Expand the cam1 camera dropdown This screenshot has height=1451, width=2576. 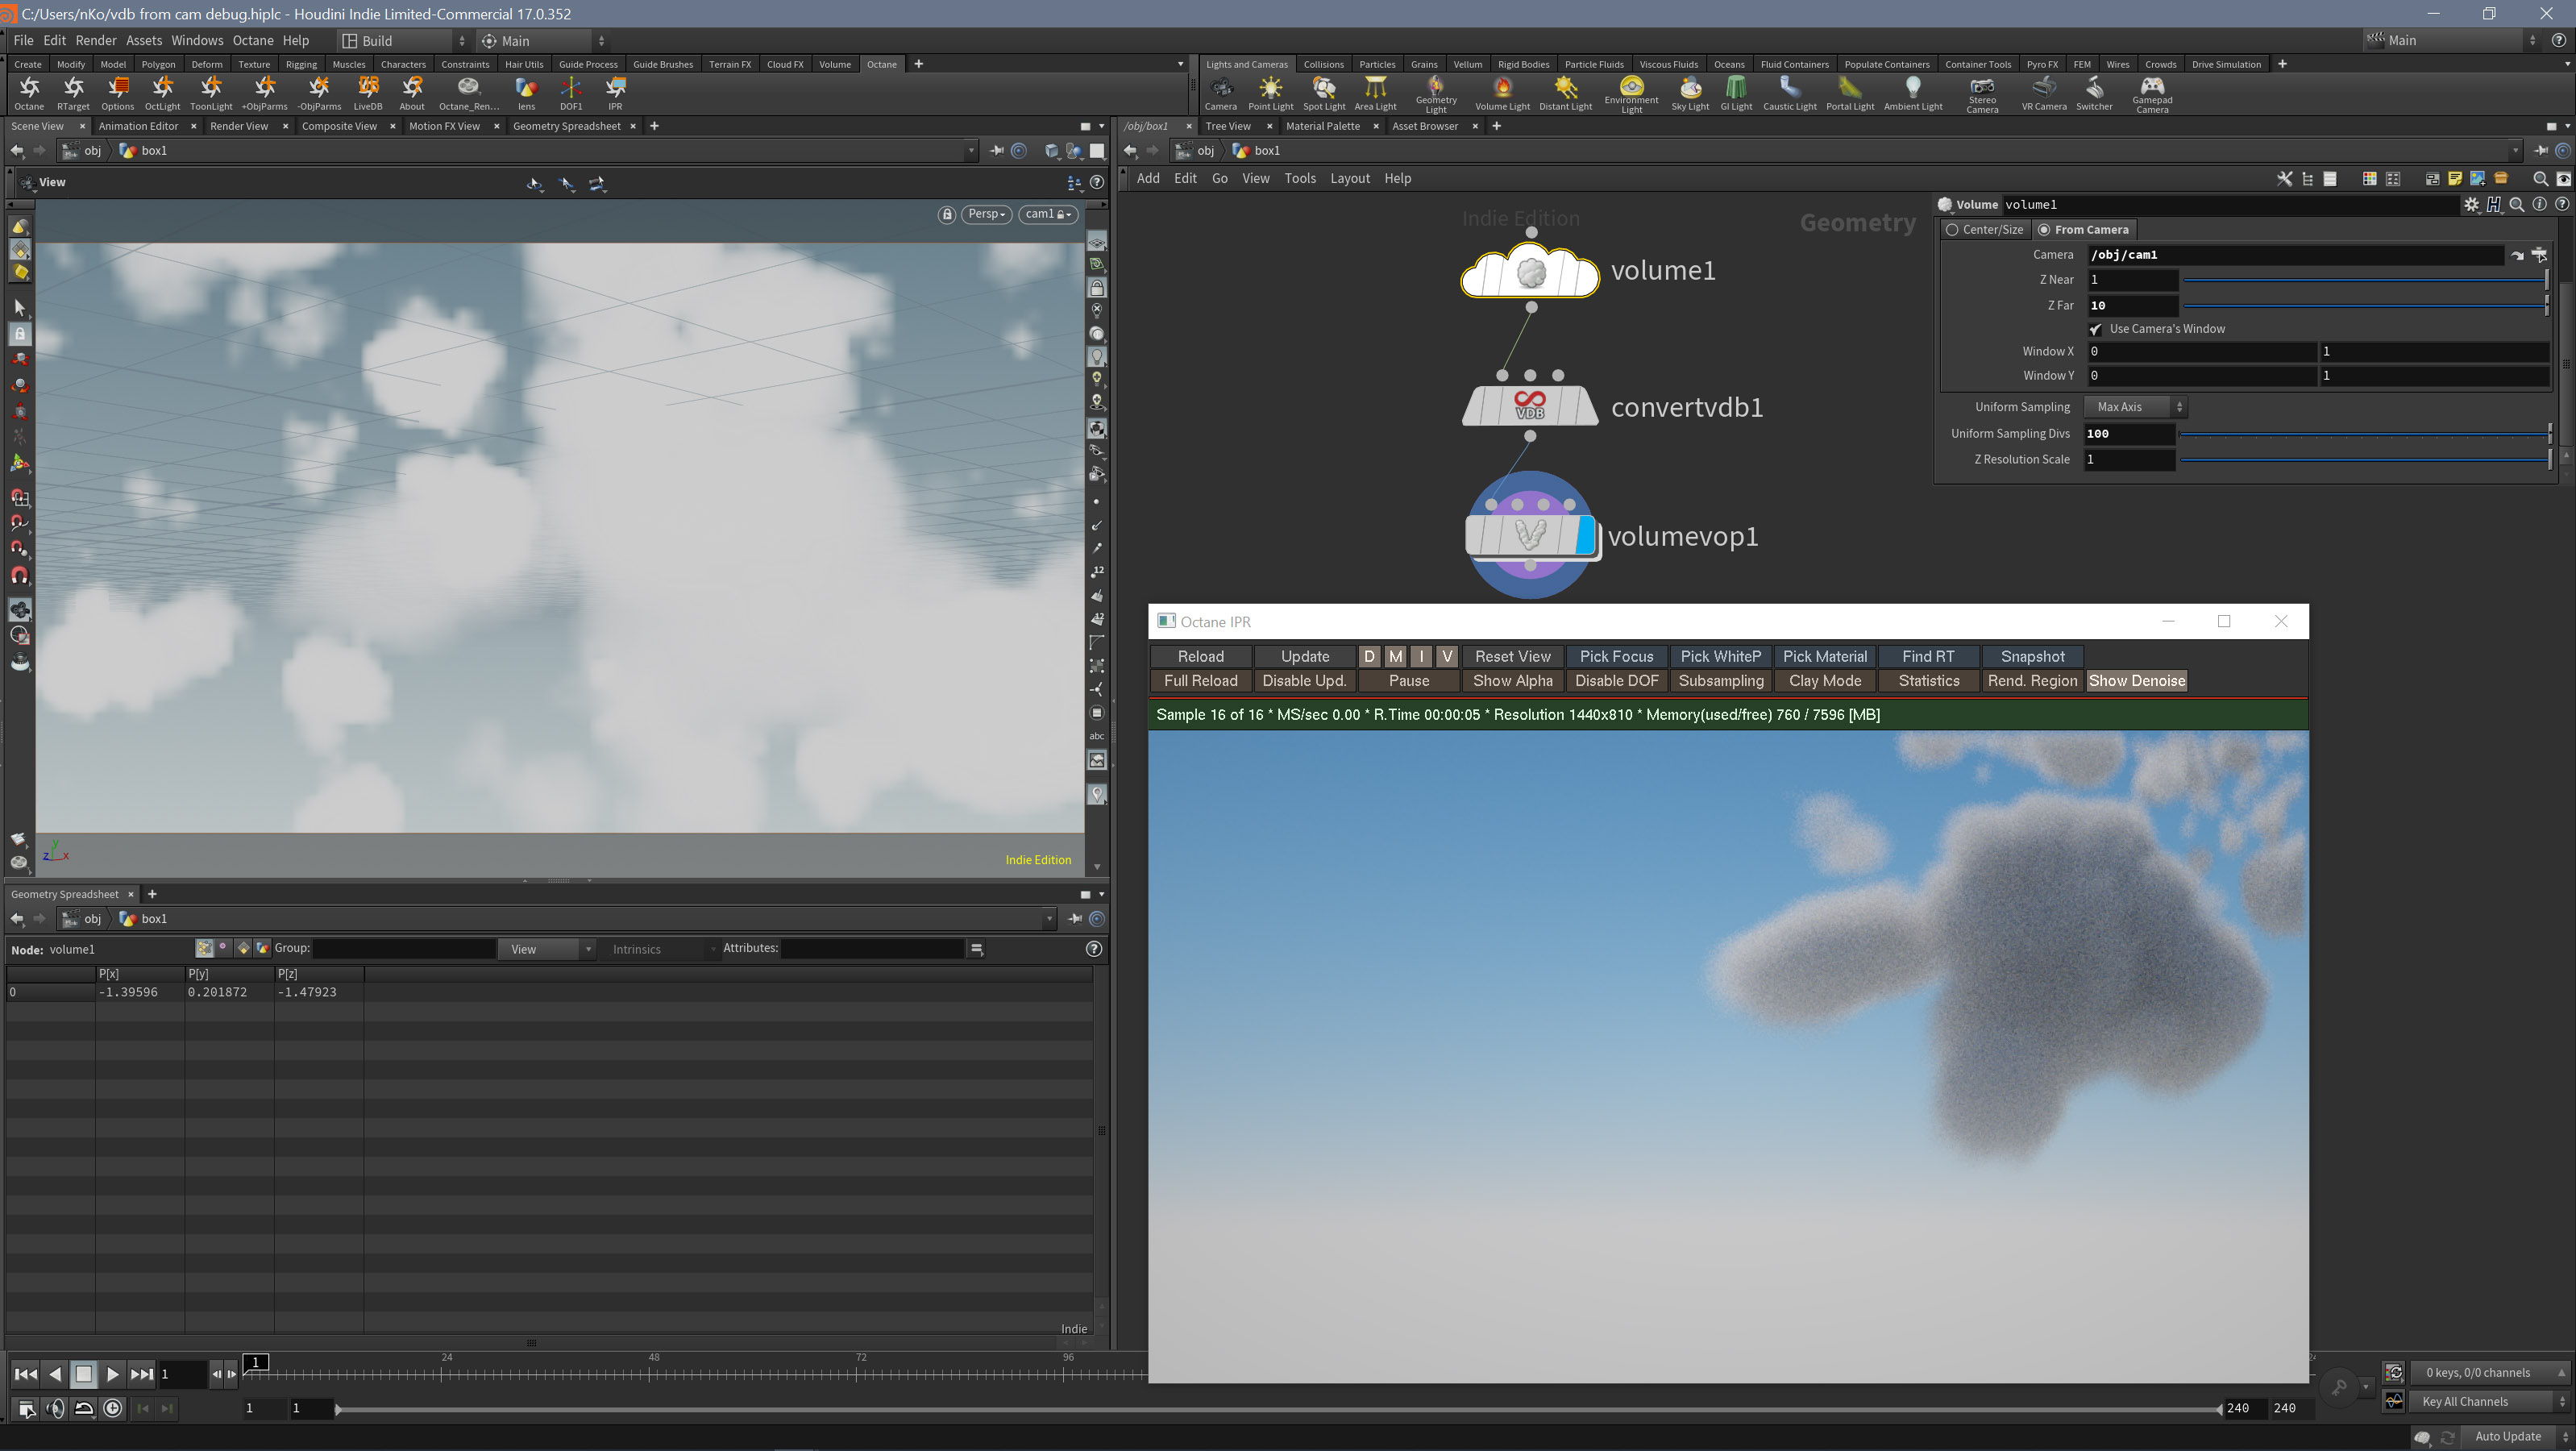pyautogui.click(x=1047, y=214)
